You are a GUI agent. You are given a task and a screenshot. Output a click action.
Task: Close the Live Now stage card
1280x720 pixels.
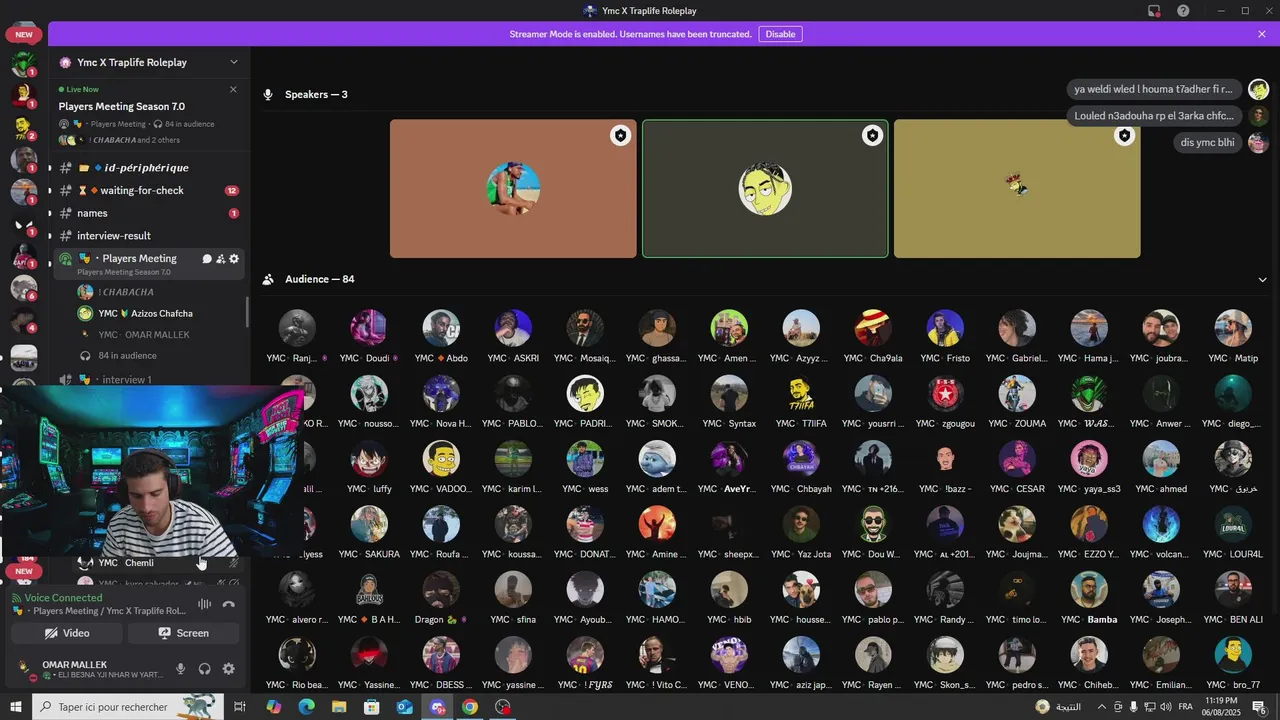coord(233,89)
